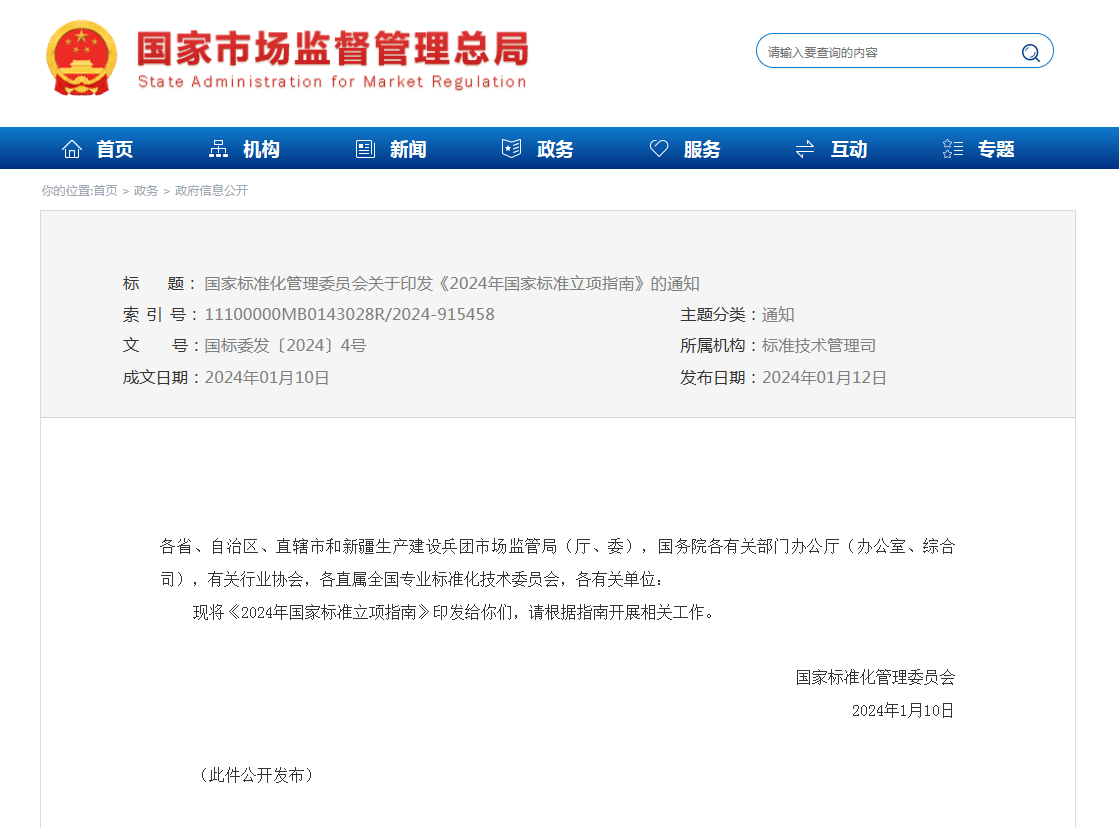Screen dimensions: 1119x828
Task: Select the 发布日期 value 2024年01月12日
Action: tap(824, 378)
